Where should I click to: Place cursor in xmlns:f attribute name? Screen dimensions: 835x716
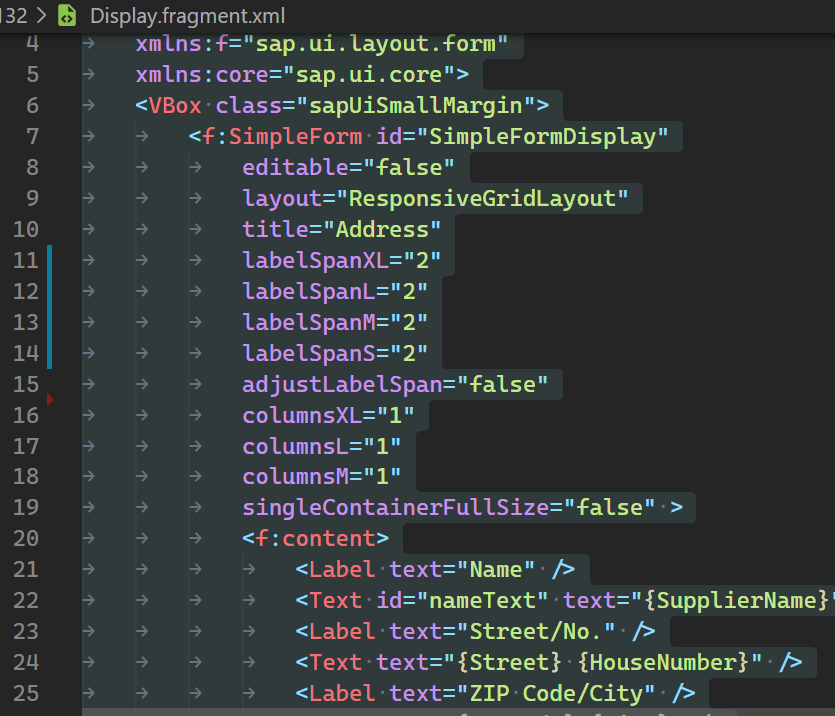click(182, 44)
